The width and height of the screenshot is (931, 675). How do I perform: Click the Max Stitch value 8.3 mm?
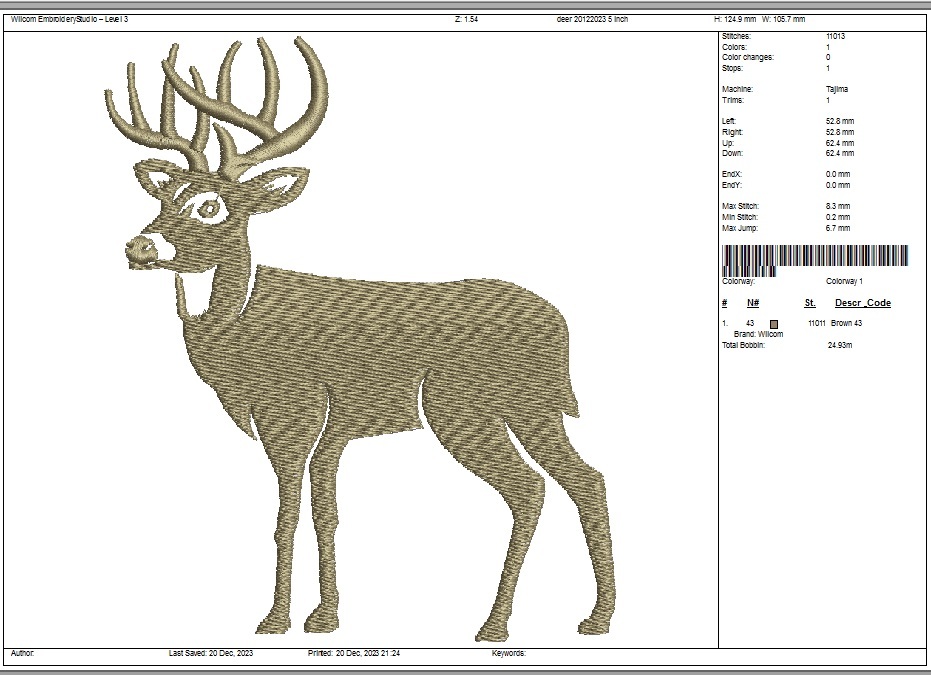838,208
